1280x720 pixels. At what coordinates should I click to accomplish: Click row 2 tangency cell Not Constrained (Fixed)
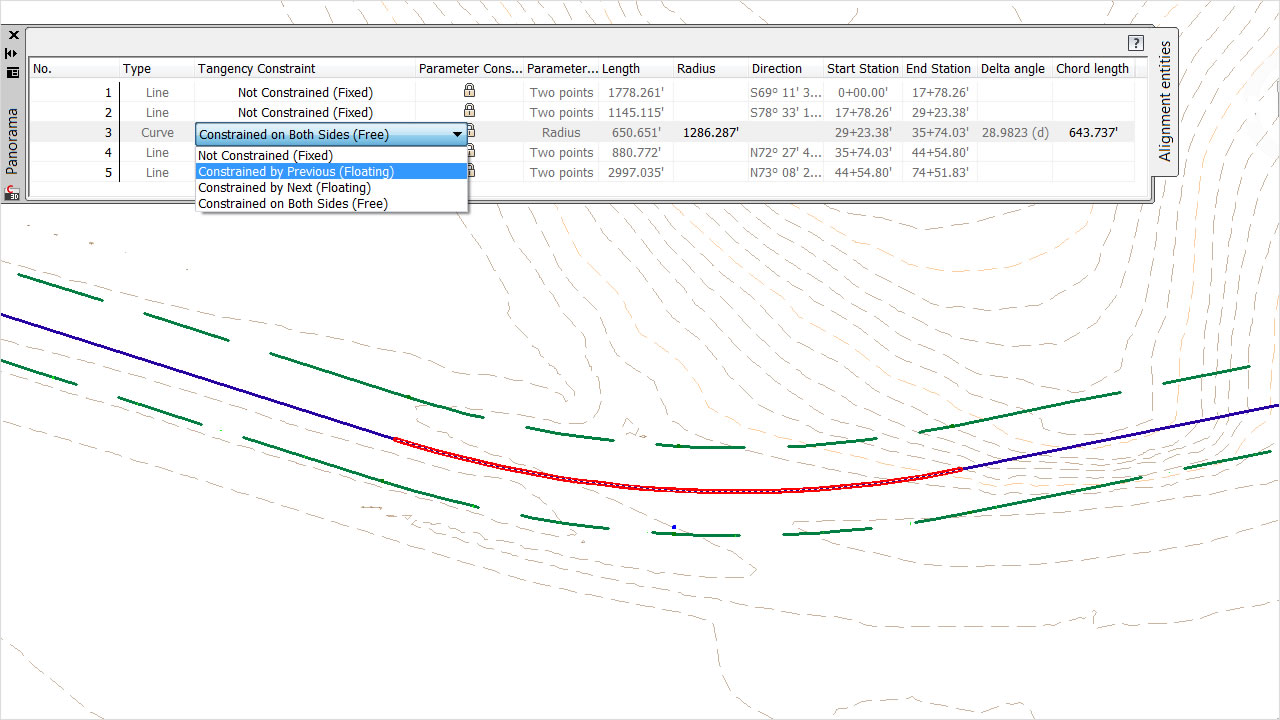click(305, 113)
